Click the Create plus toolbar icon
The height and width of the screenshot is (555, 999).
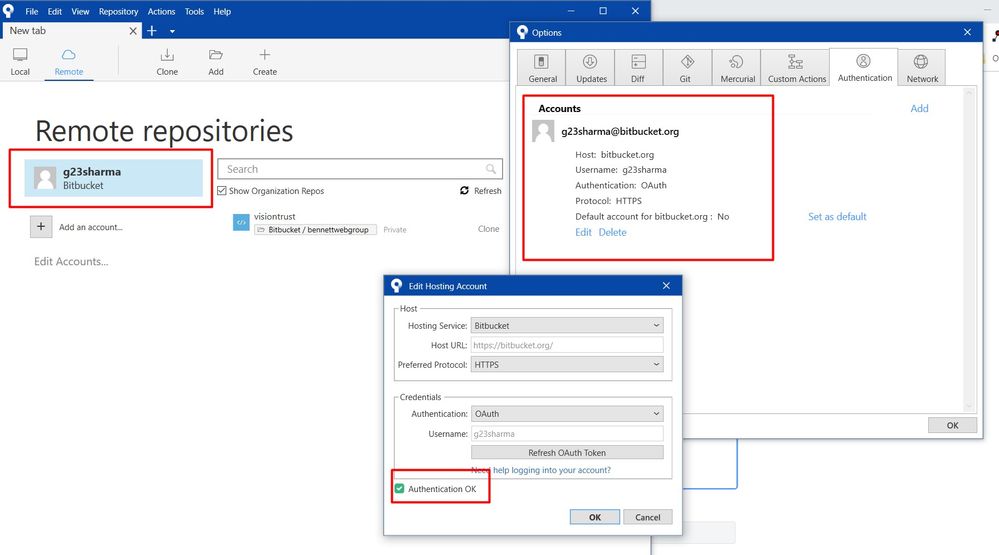264,55
